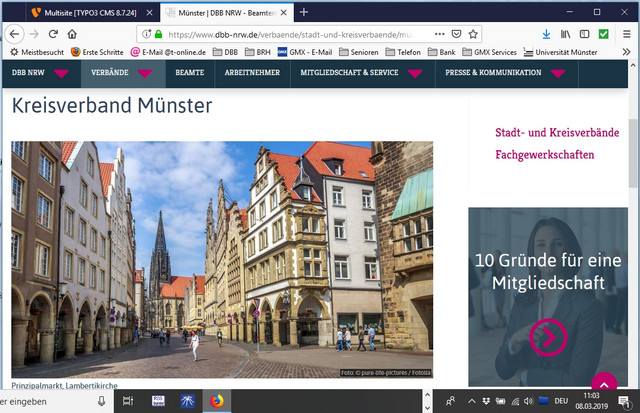
Task: Click the page vertical scrollbar thumb
Action: [x=633, y=153]
